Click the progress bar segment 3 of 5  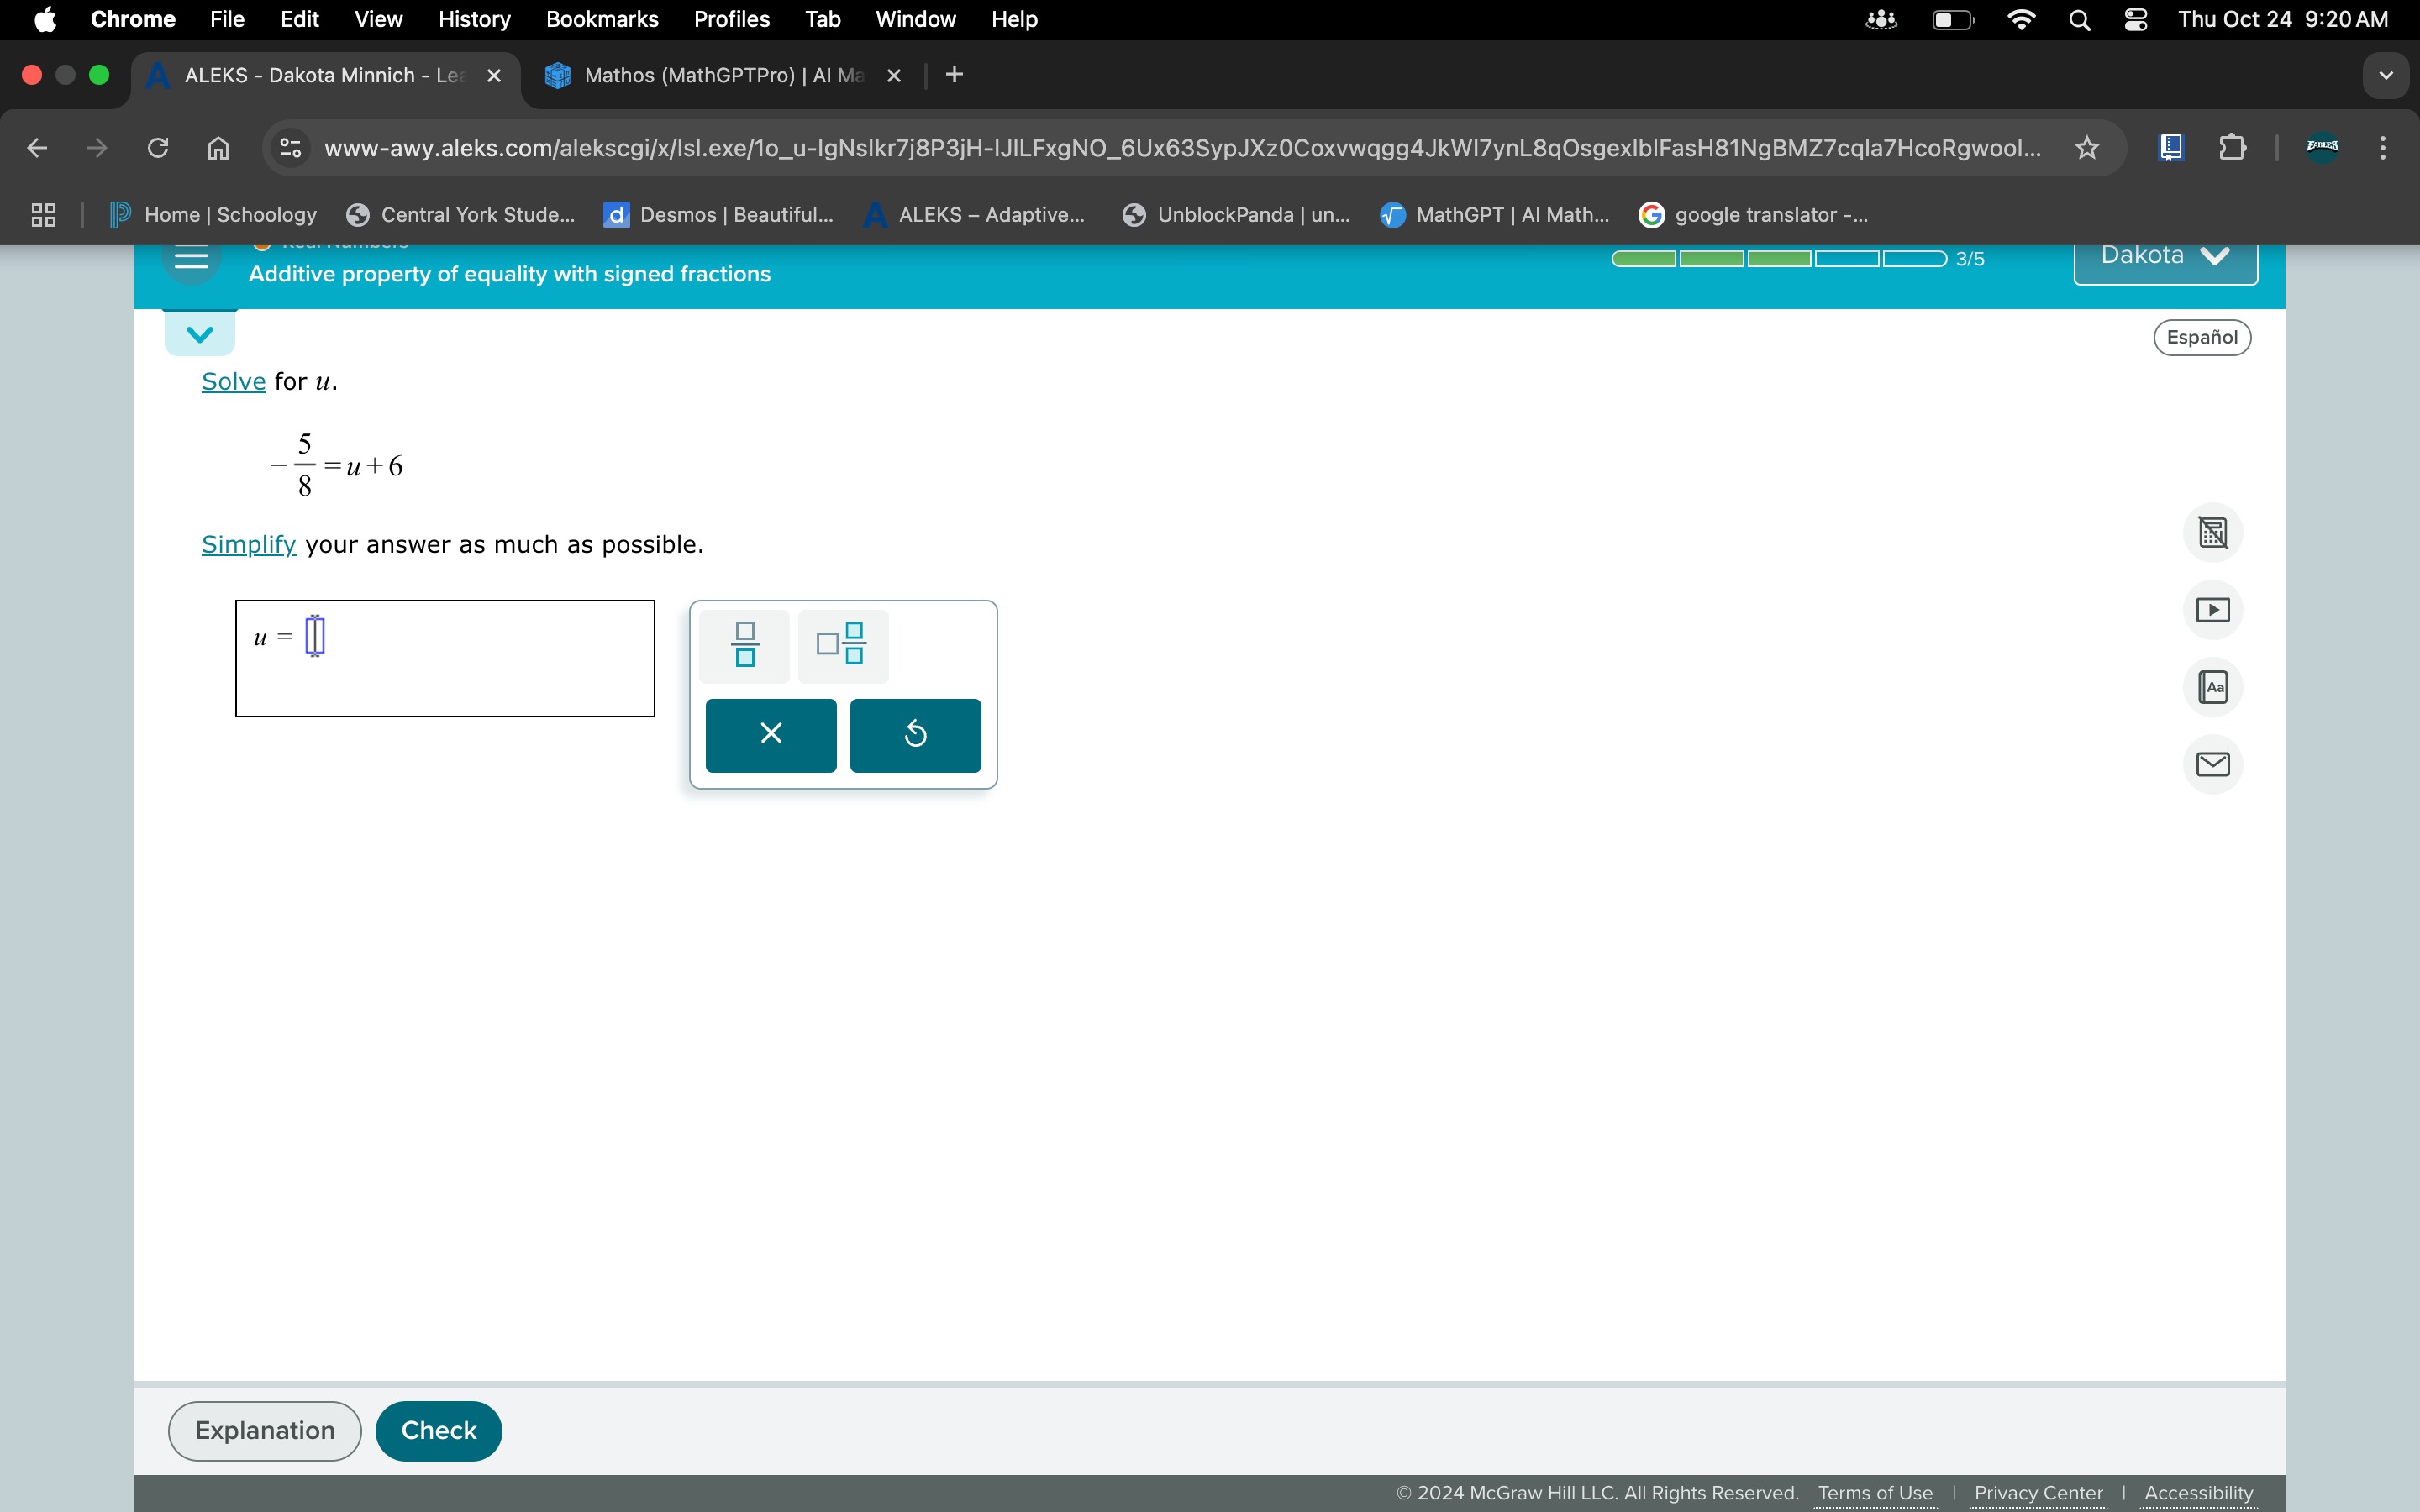click(1779, 258)
